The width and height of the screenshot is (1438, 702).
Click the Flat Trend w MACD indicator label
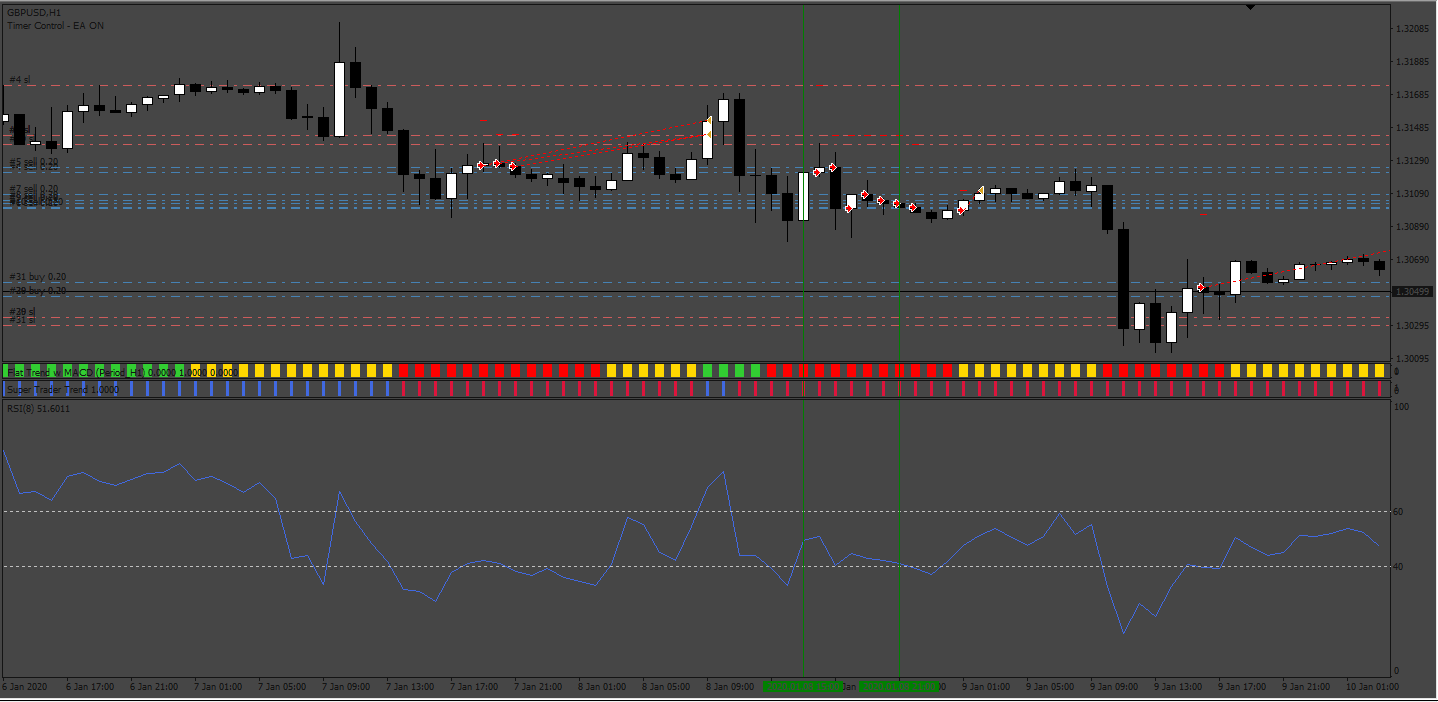tap(122, 372)
